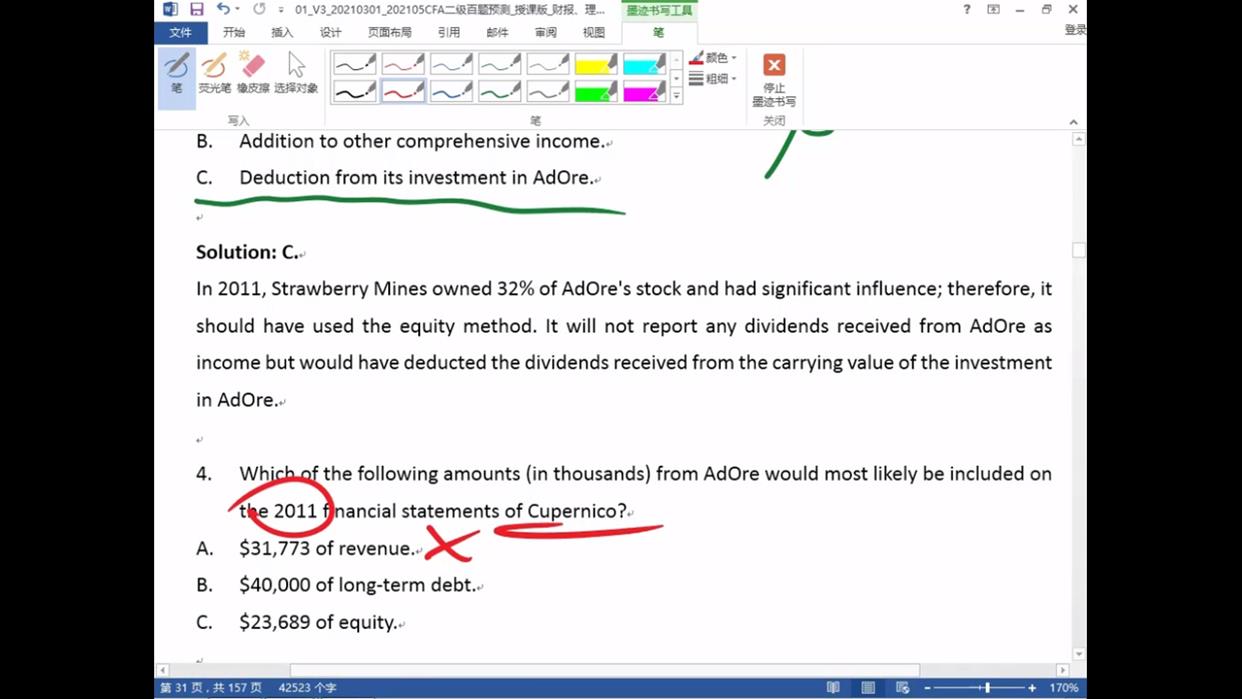Image resolution: width=1242 pixels, height=699 pixels.
Task: Pick the green highlighter swatch
Action: pyautogui.click(x=595, y=91)
